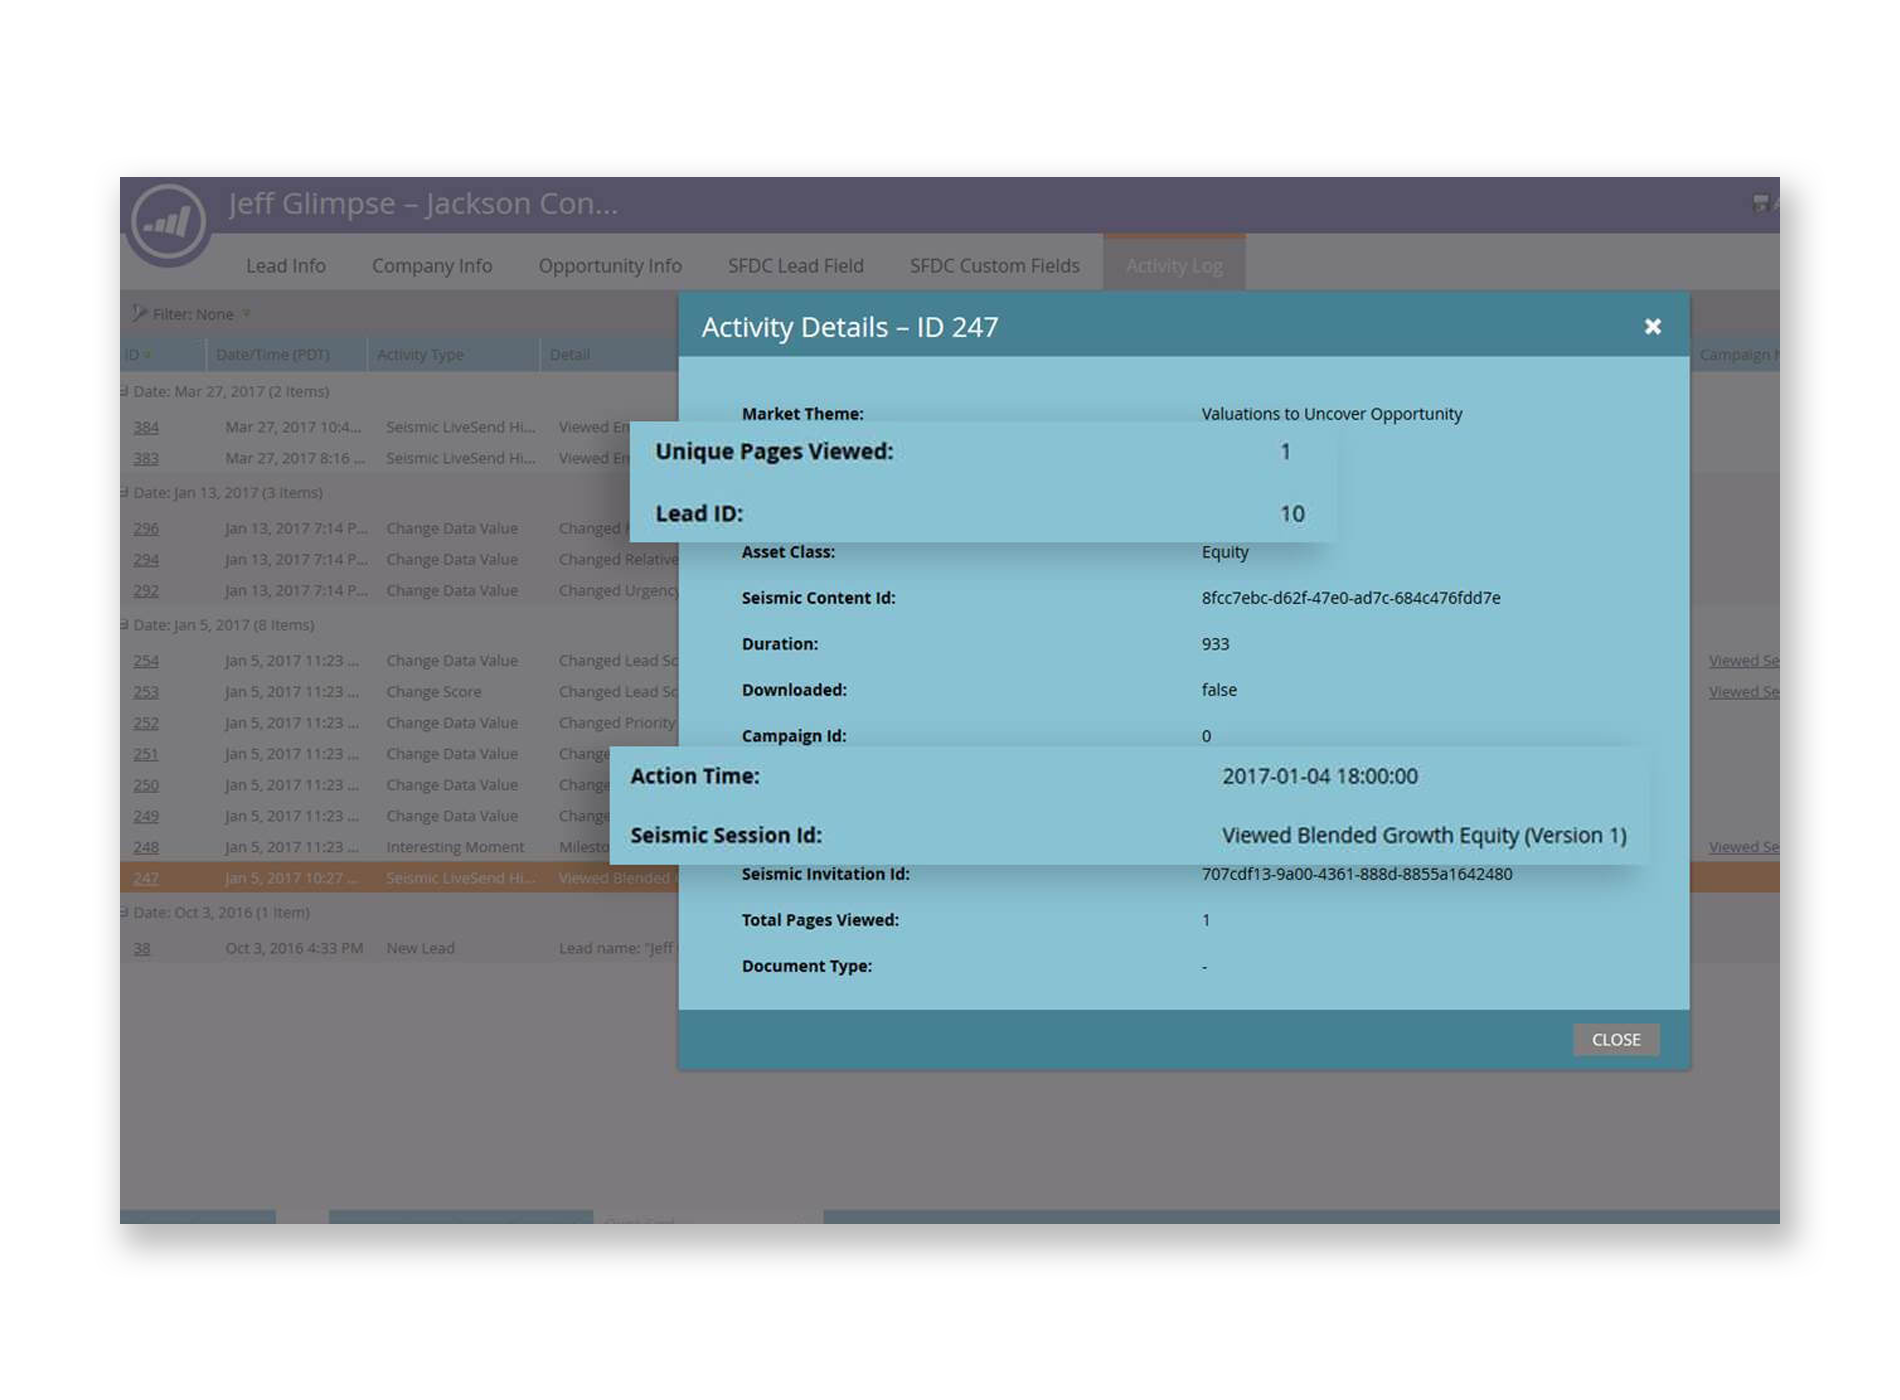The width and height of the screenshot is (1900, 1400).
Task: Click Viewed Blended Growth Equity (Version 1) text
Action: click(1424, 835)
